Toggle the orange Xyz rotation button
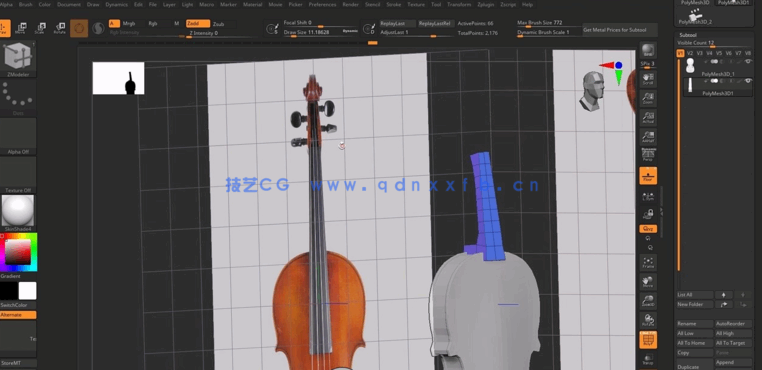762x370 pixels. coord(648,229)
